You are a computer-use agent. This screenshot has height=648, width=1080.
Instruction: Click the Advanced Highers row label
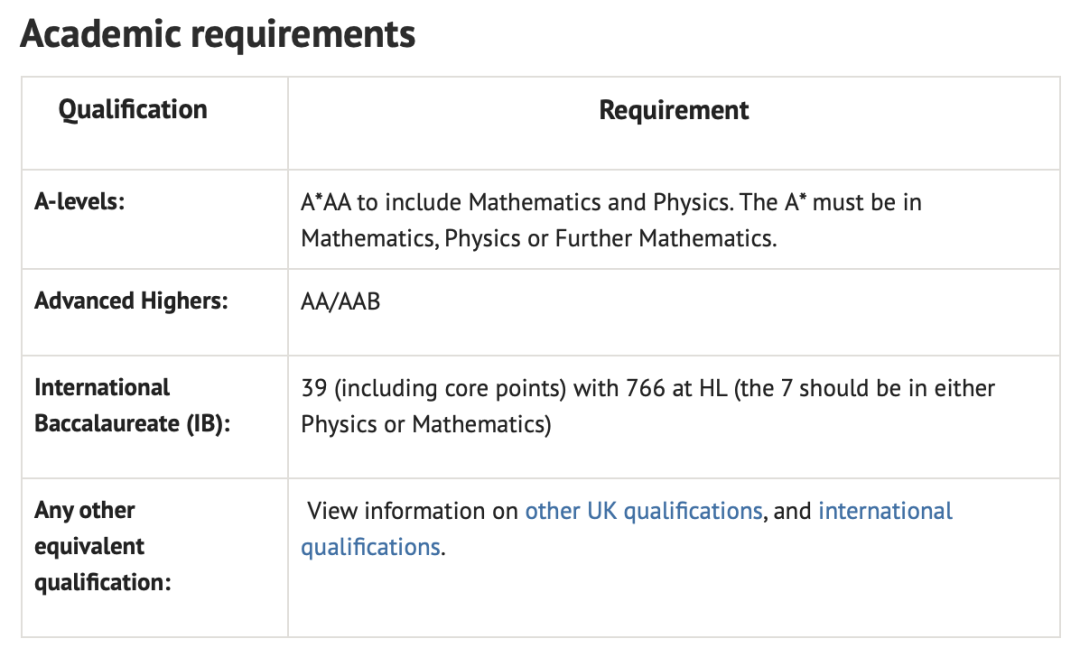(x=131, y=301)
